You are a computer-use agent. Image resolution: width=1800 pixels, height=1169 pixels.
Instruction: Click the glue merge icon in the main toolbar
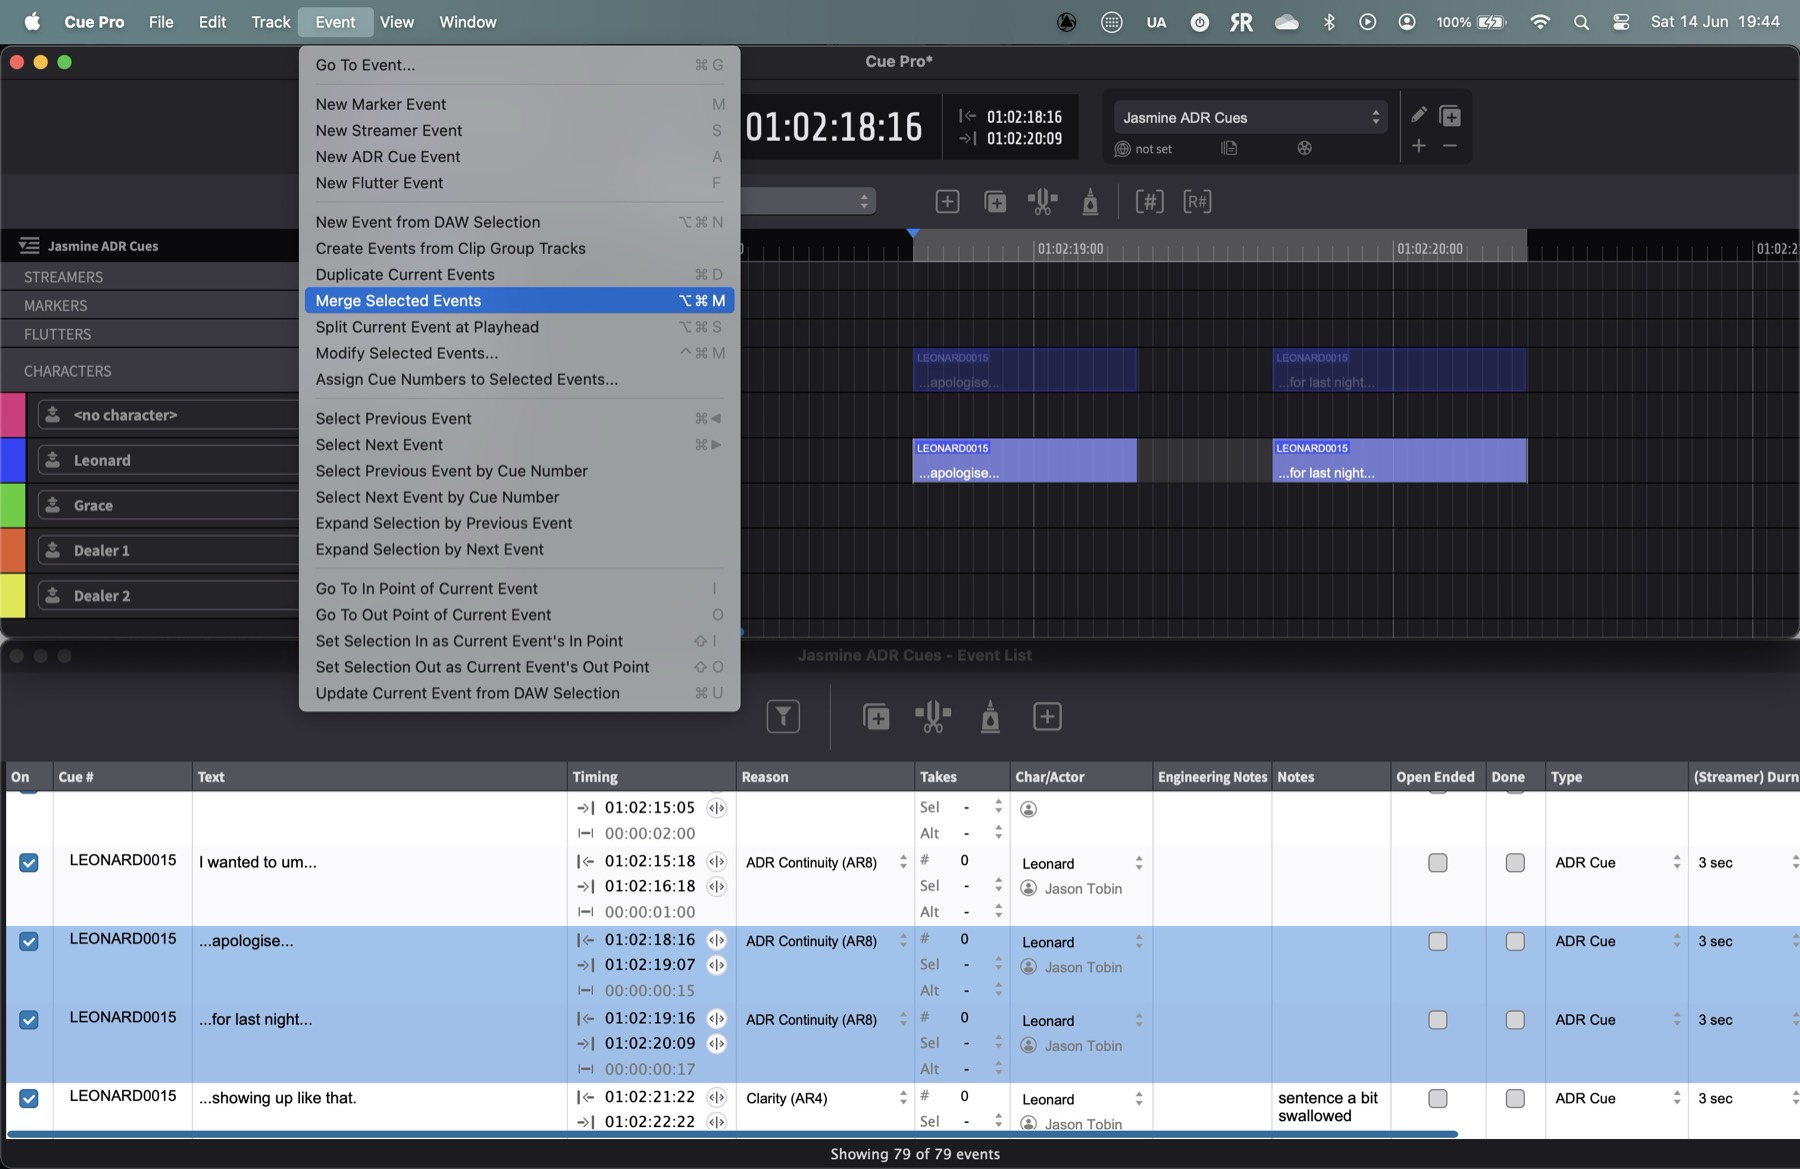pos(1090,202)
